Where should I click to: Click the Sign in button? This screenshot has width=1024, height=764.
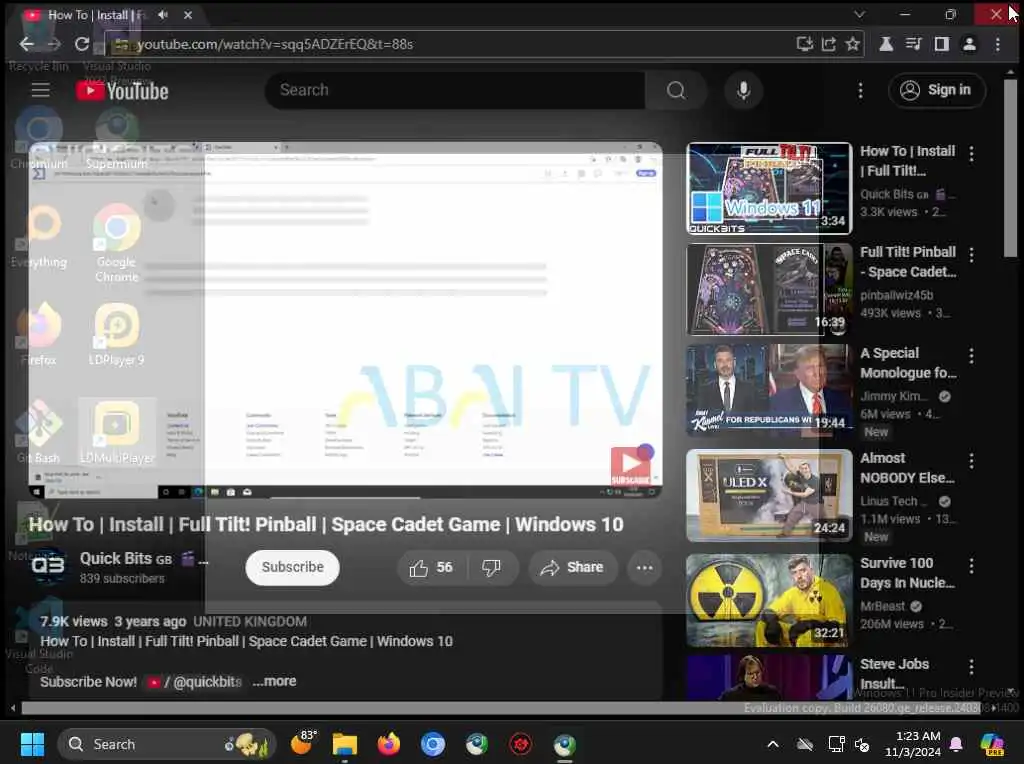(936, 90)
